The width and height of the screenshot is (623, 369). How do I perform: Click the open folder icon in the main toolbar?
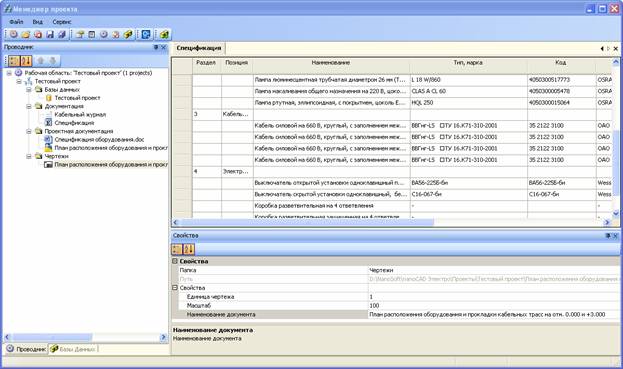pyautogui.click(x=26, y=35)
